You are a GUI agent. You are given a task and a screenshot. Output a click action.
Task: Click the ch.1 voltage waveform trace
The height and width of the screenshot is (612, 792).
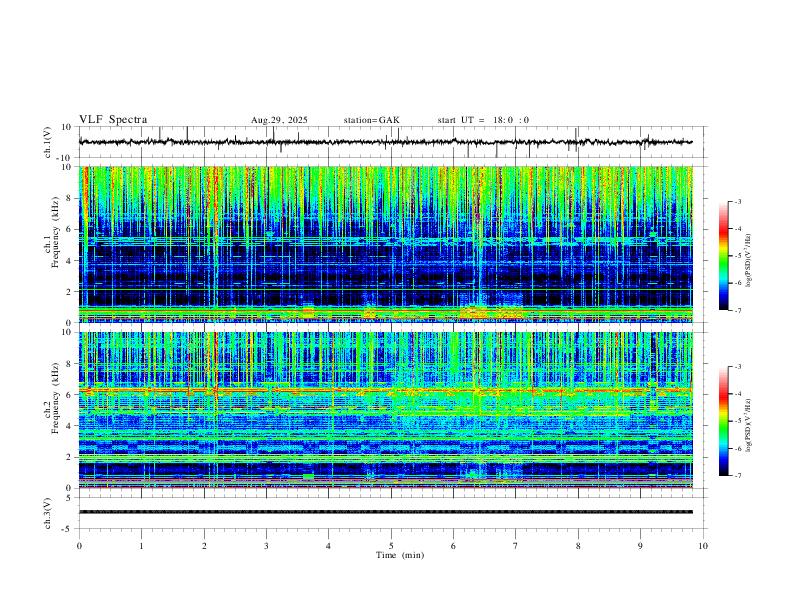(x=385, y=142)
